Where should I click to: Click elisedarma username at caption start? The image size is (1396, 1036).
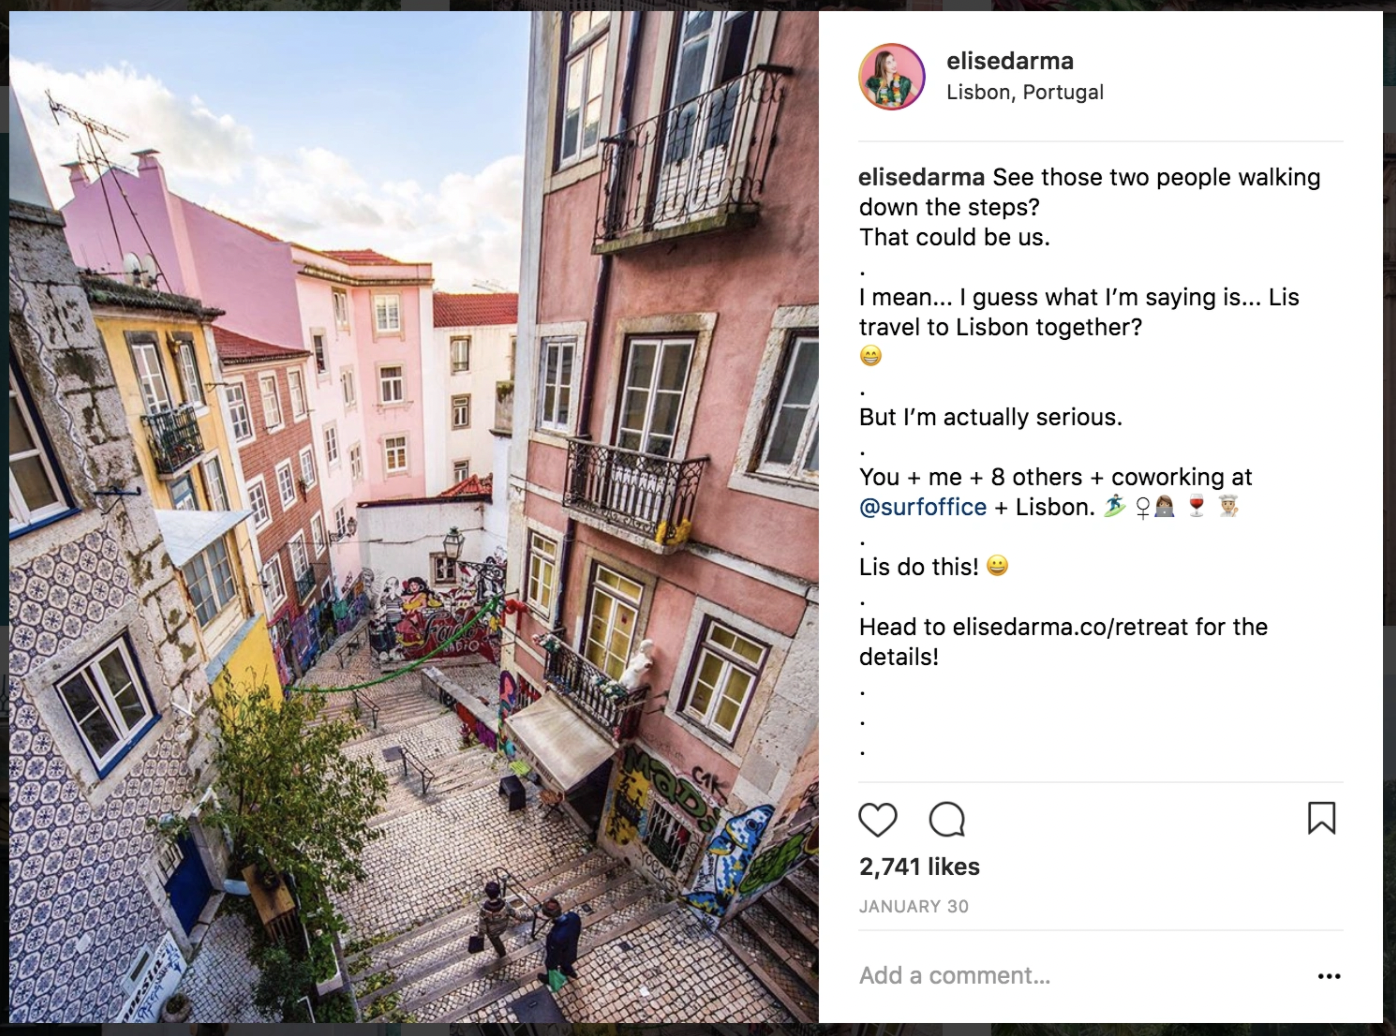[x=921, y=177]
